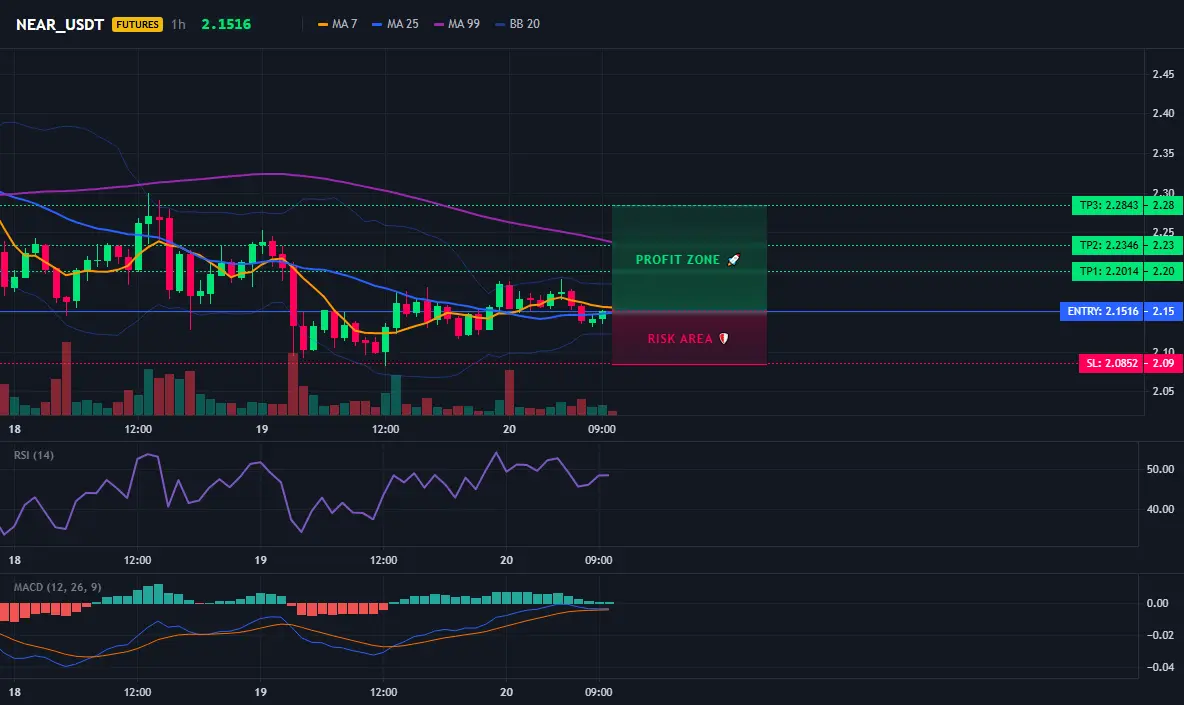The height and width of the screenshot is (705, 1184).
Task: Click the PROFIT ZONE text
Action: click(x=677, y=260)
